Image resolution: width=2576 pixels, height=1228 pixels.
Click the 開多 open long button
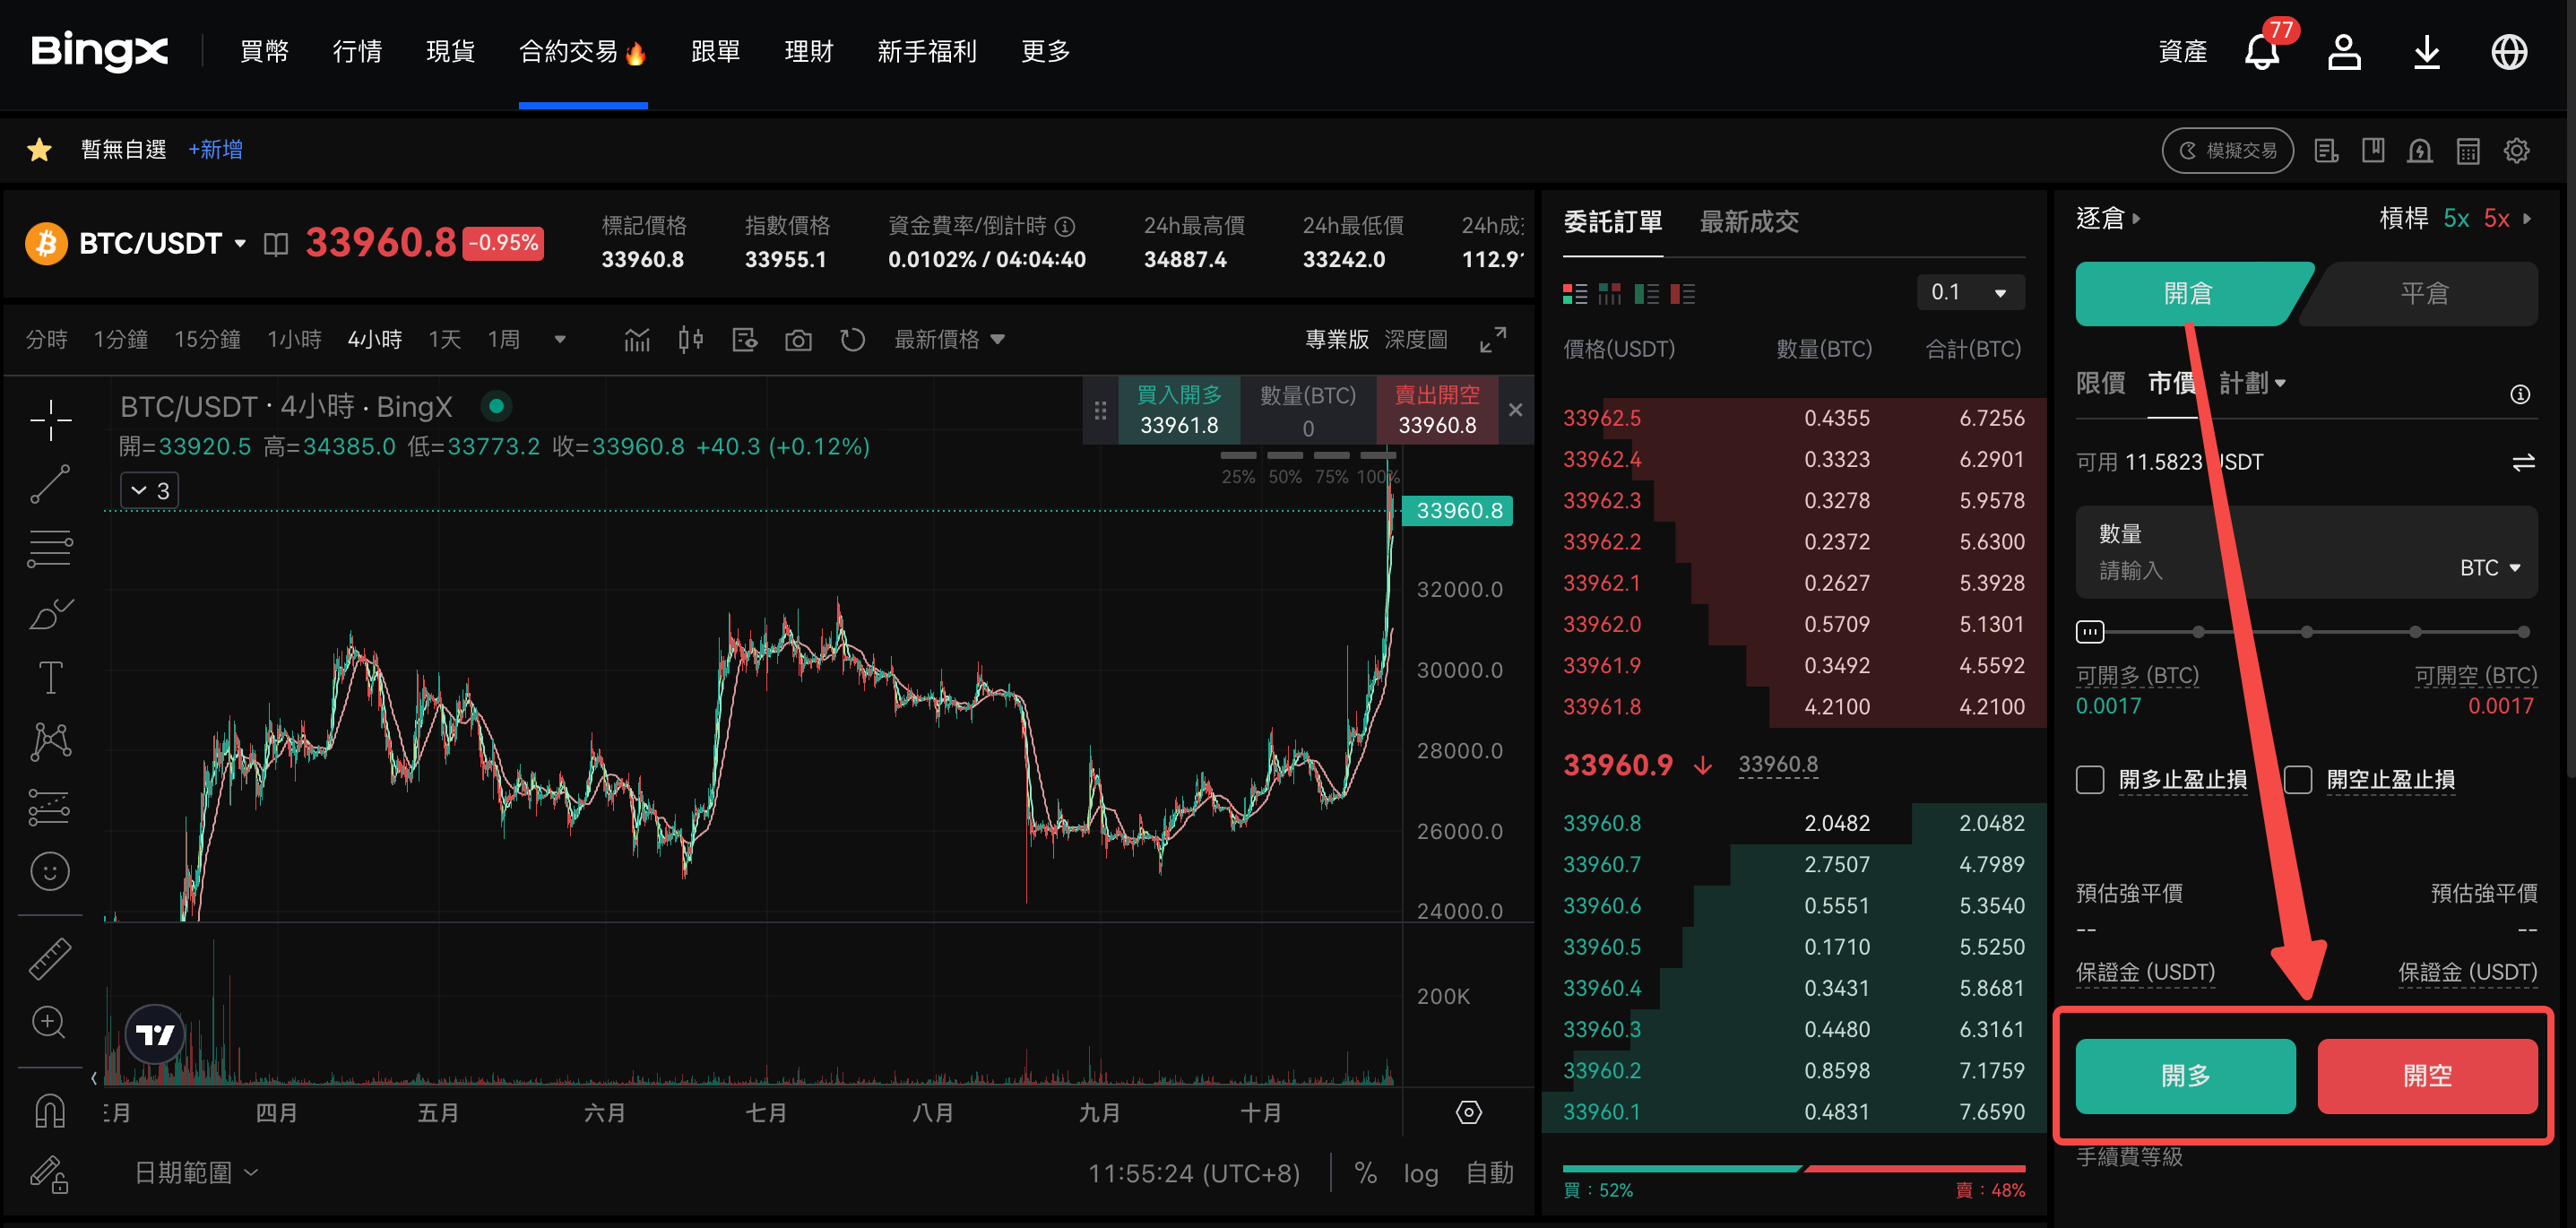2185,1075
